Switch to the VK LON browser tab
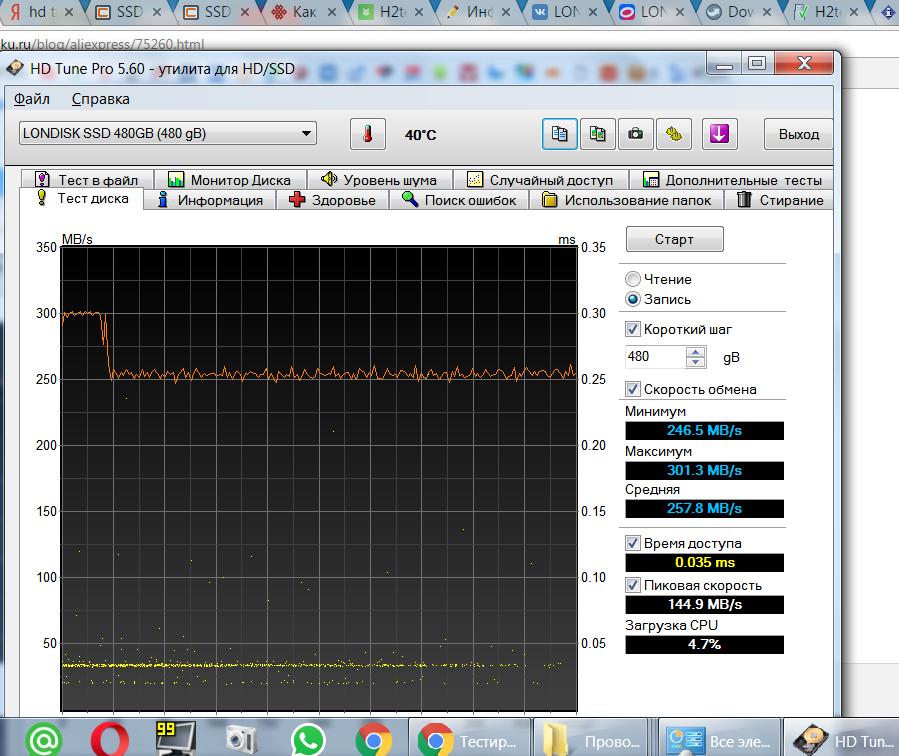 [563, 11]
